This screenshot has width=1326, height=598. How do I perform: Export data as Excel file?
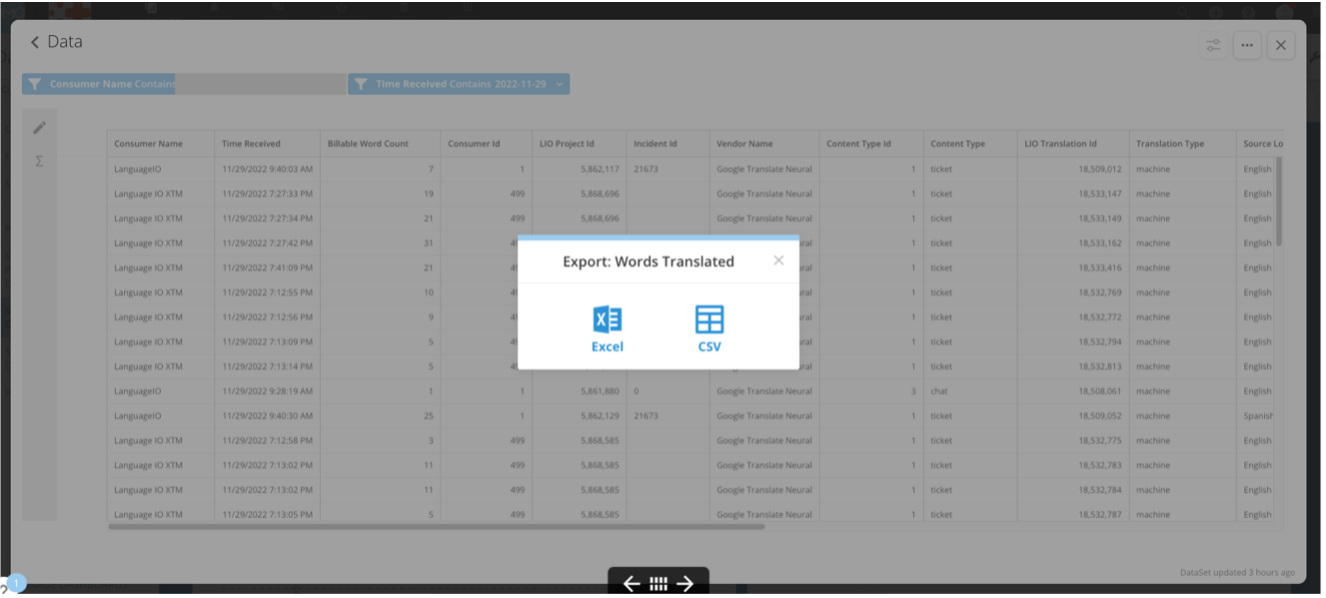point(607,328)
